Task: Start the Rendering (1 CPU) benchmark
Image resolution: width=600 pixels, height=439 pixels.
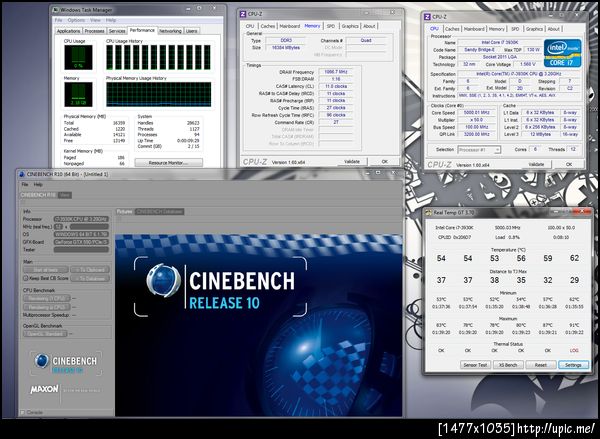Action: [x=47, y=298]
